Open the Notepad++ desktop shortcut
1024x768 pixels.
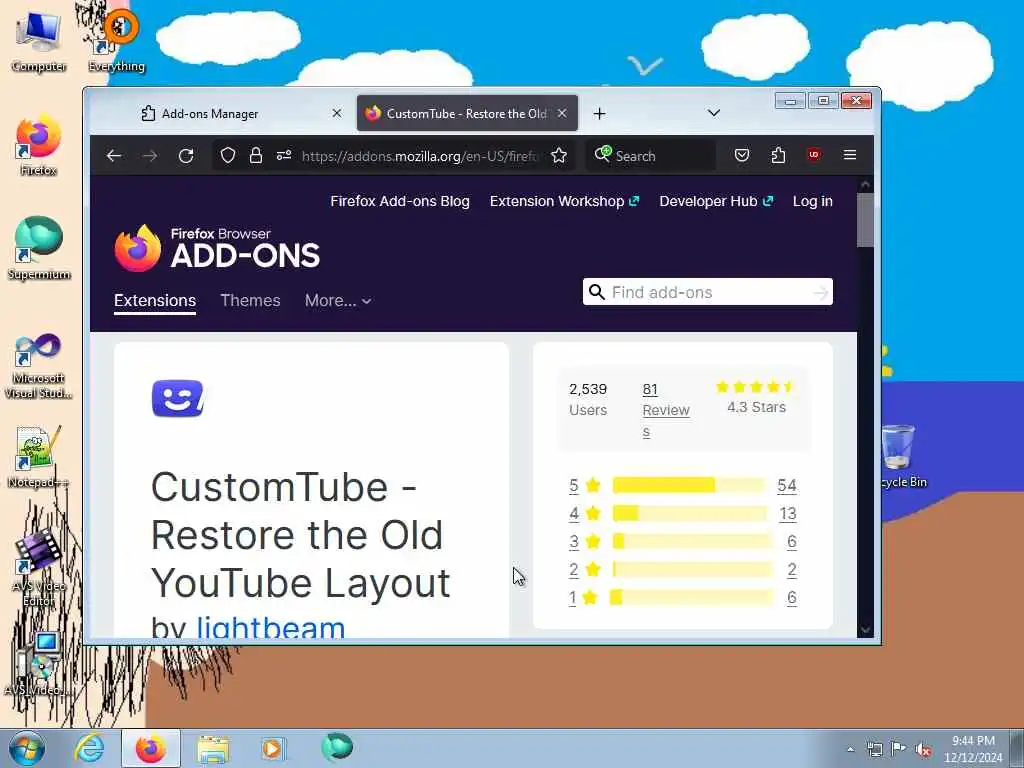[39, 457]
